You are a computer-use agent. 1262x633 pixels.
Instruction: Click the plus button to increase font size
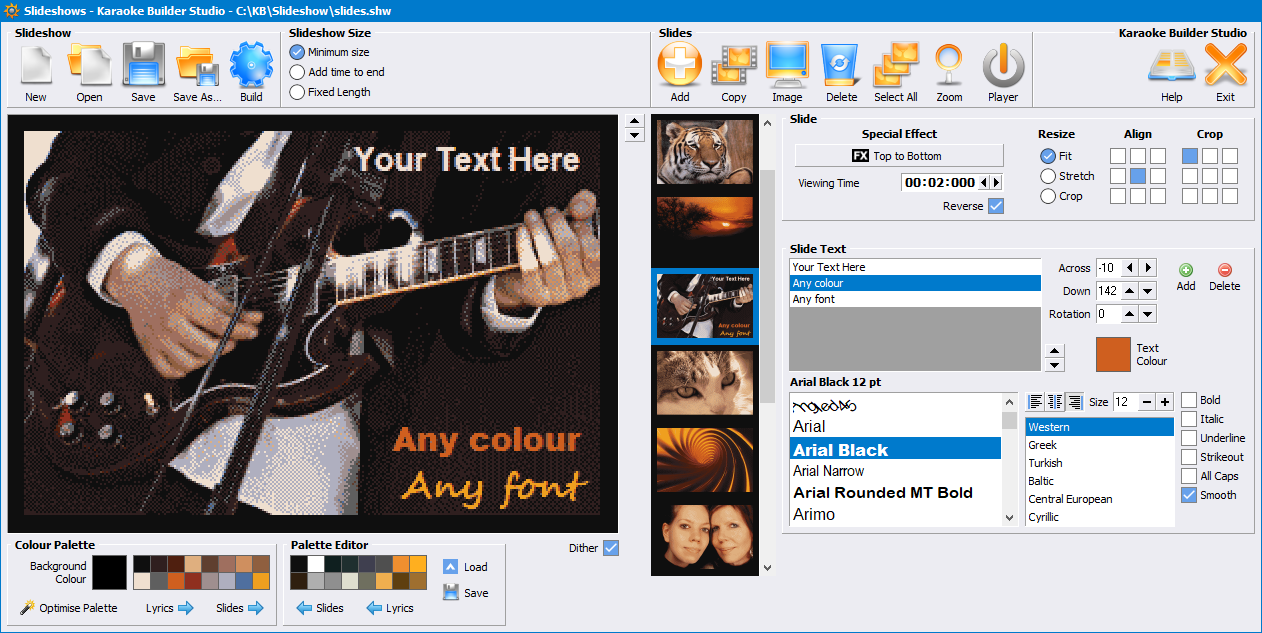tap(1165, 402)
